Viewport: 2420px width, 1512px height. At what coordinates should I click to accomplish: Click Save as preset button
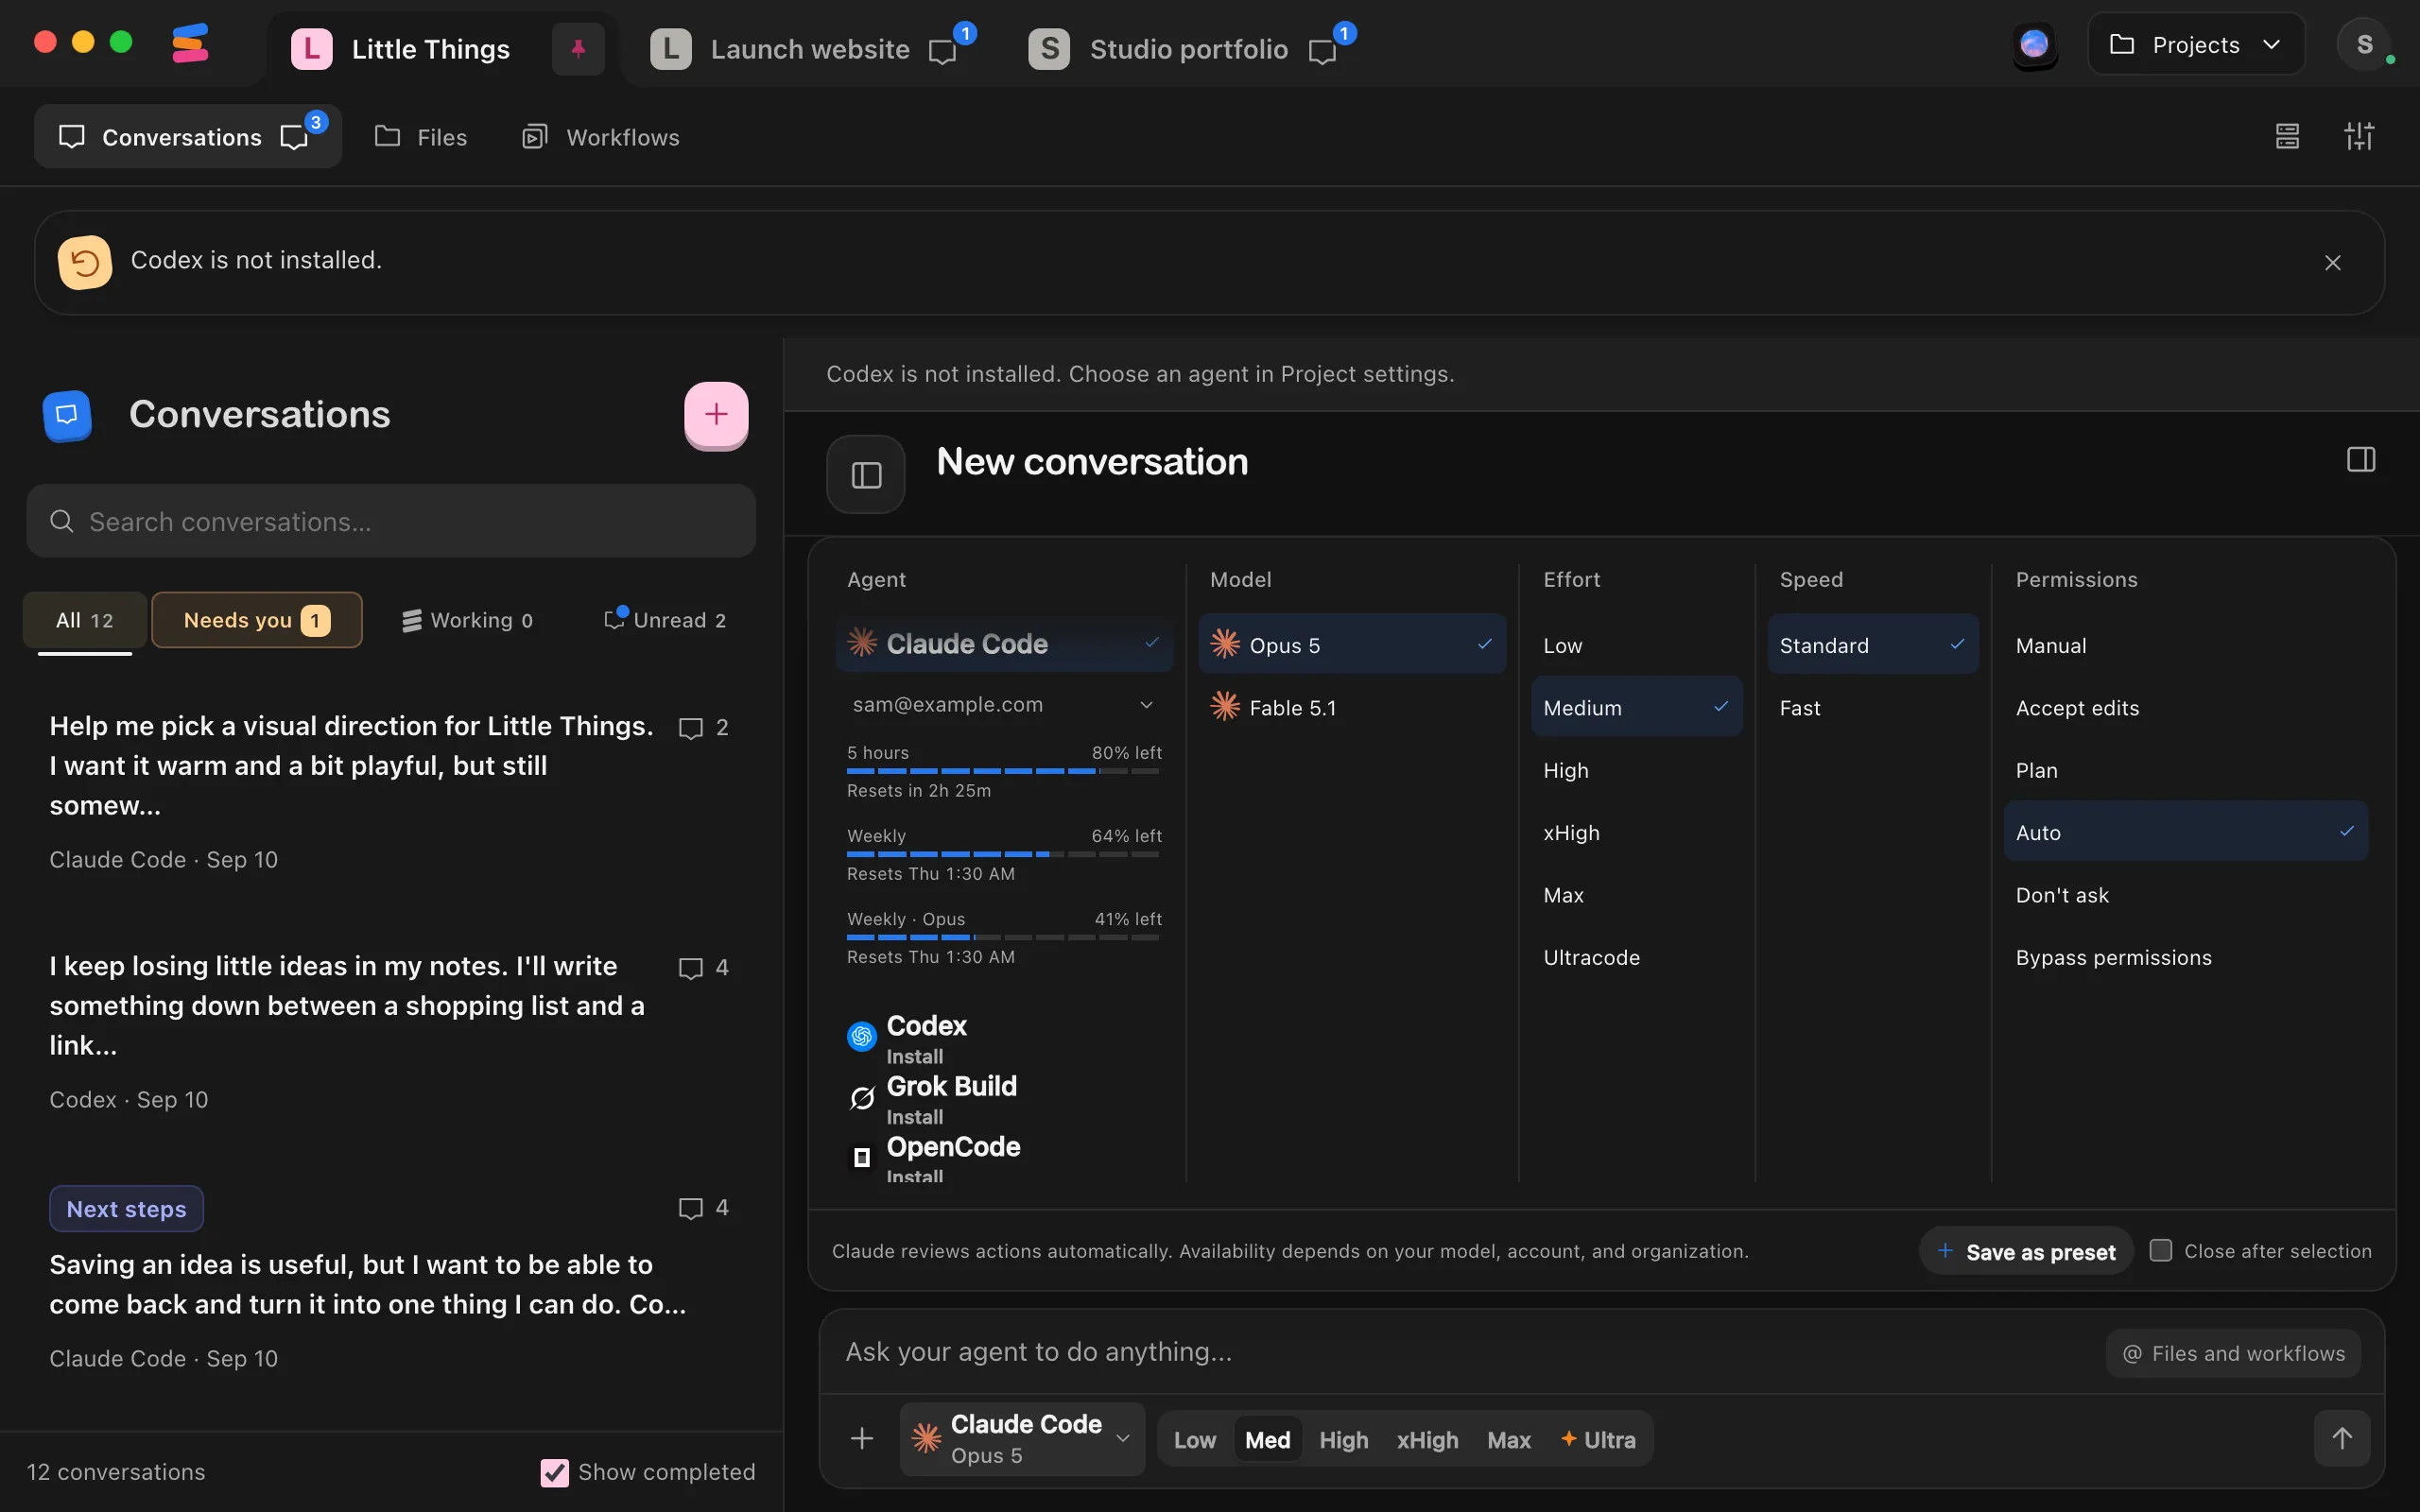click(2026, 1251)
